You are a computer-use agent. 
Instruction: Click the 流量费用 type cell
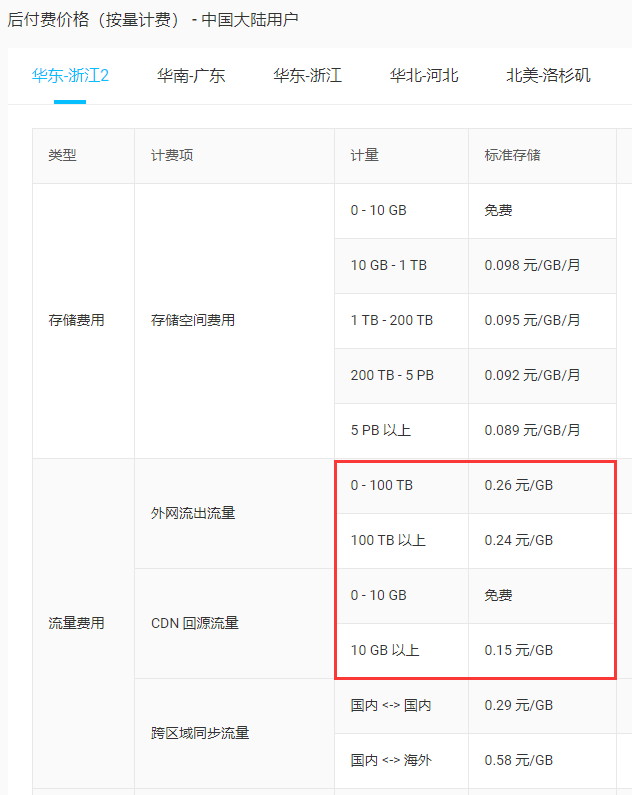[x=76, y=623]
